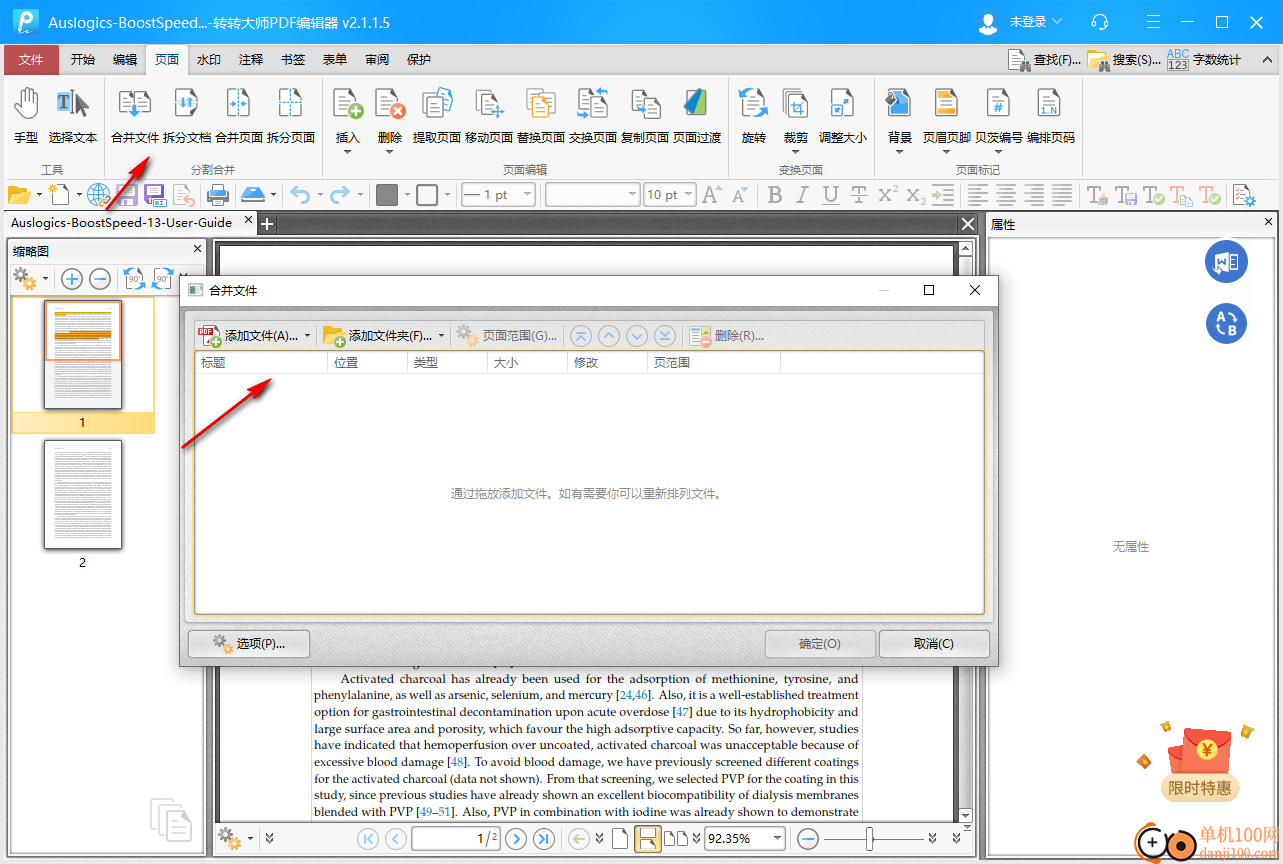Switch to the Watermark (水印) tab
The width and height of the screenshot is (1283, 864).
point(209,60)
